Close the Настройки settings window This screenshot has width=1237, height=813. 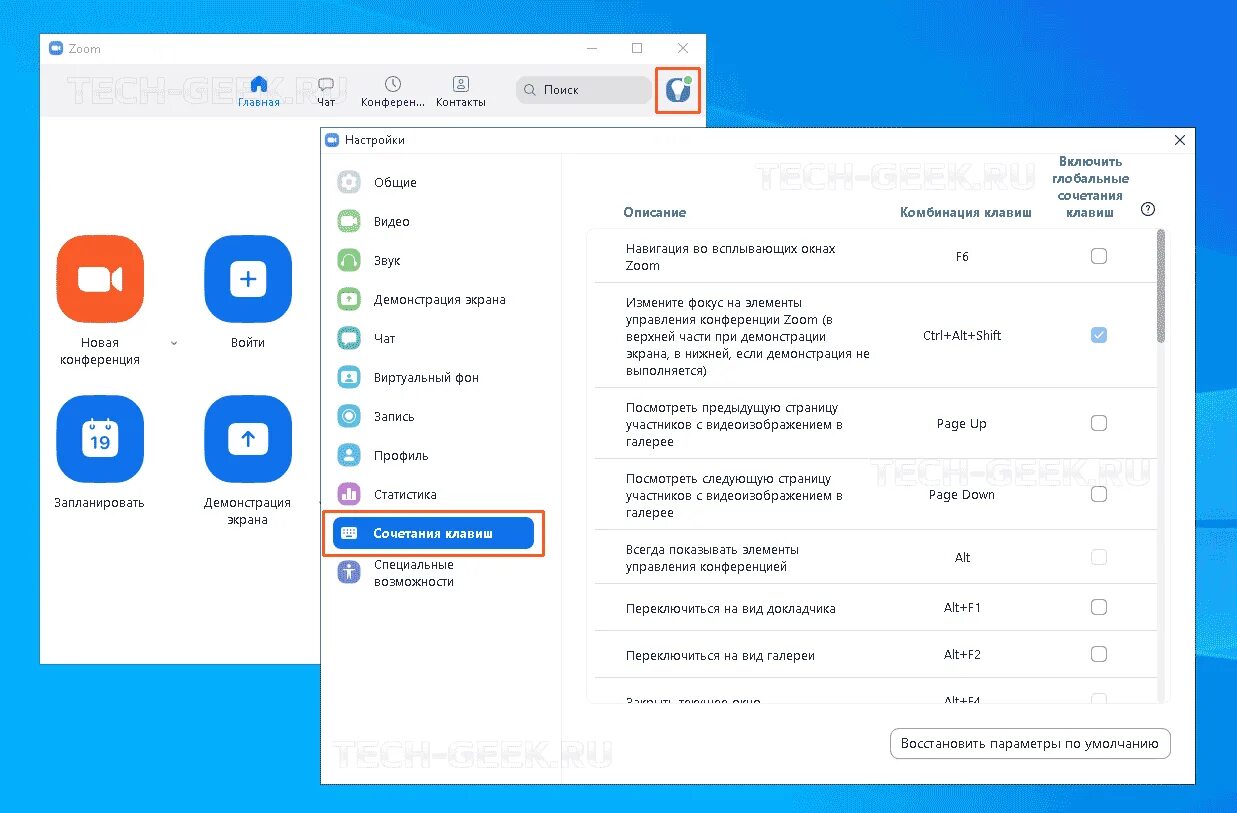click(x=1180, y=141)
